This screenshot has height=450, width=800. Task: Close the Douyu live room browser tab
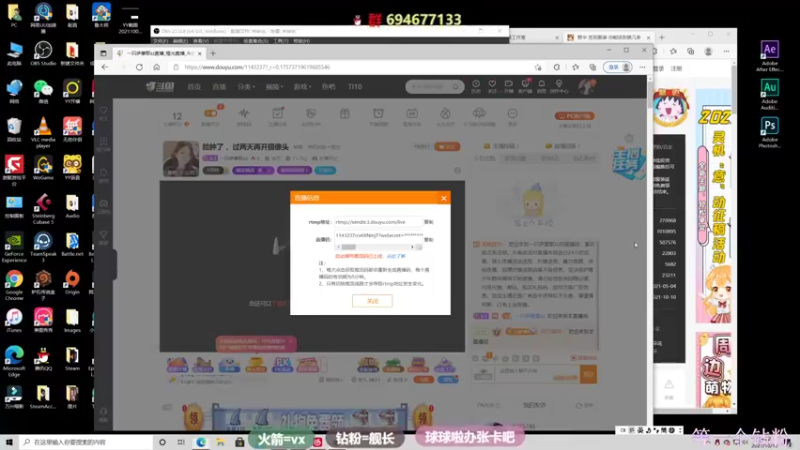click(199, 53)
